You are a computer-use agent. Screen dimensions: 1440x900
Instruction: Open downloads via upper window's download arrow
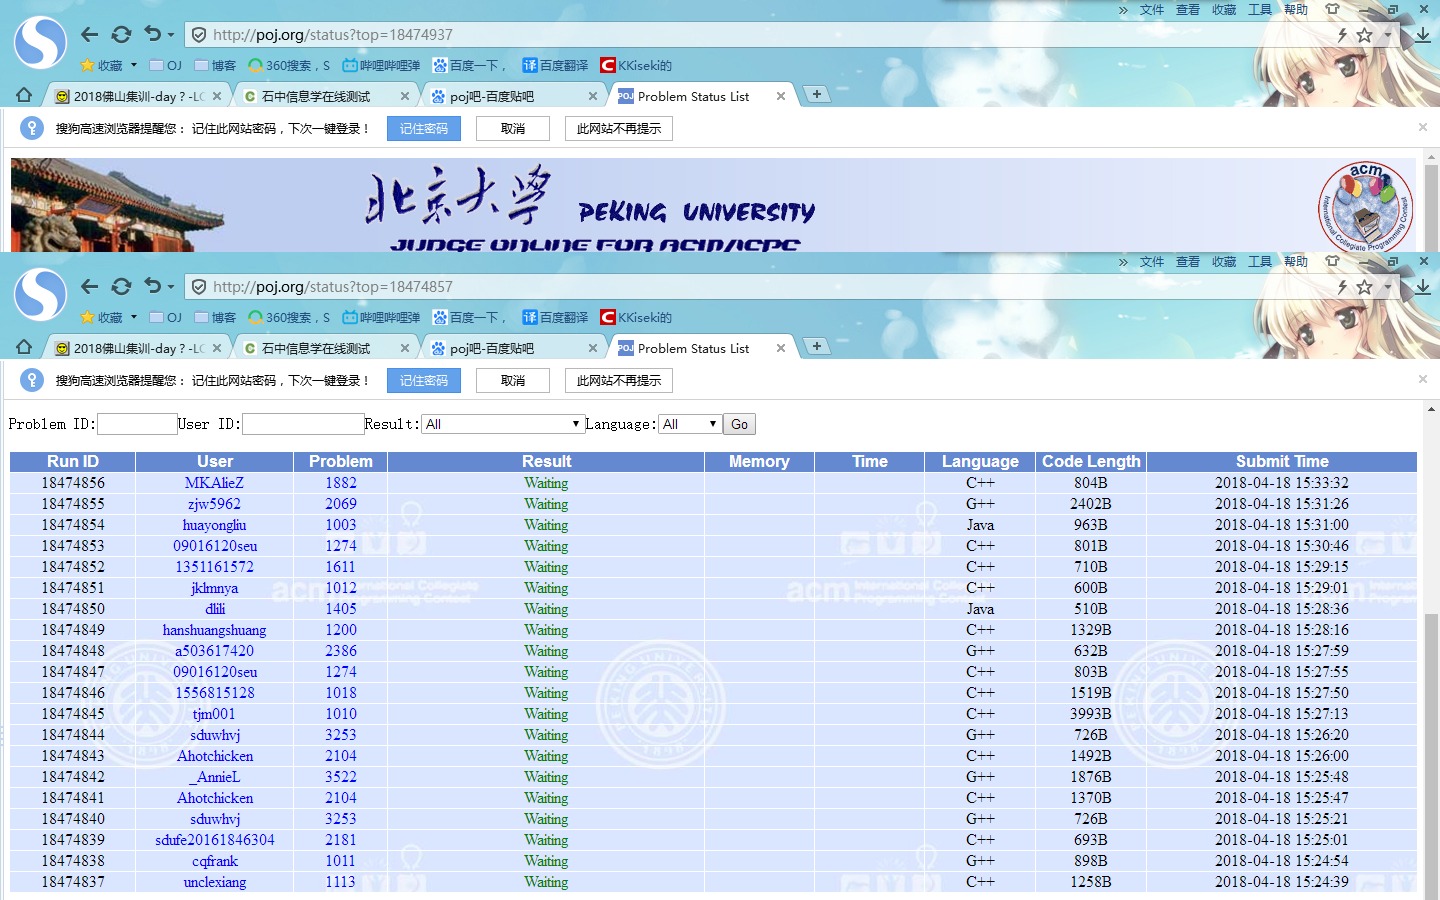click(1423, 35)
